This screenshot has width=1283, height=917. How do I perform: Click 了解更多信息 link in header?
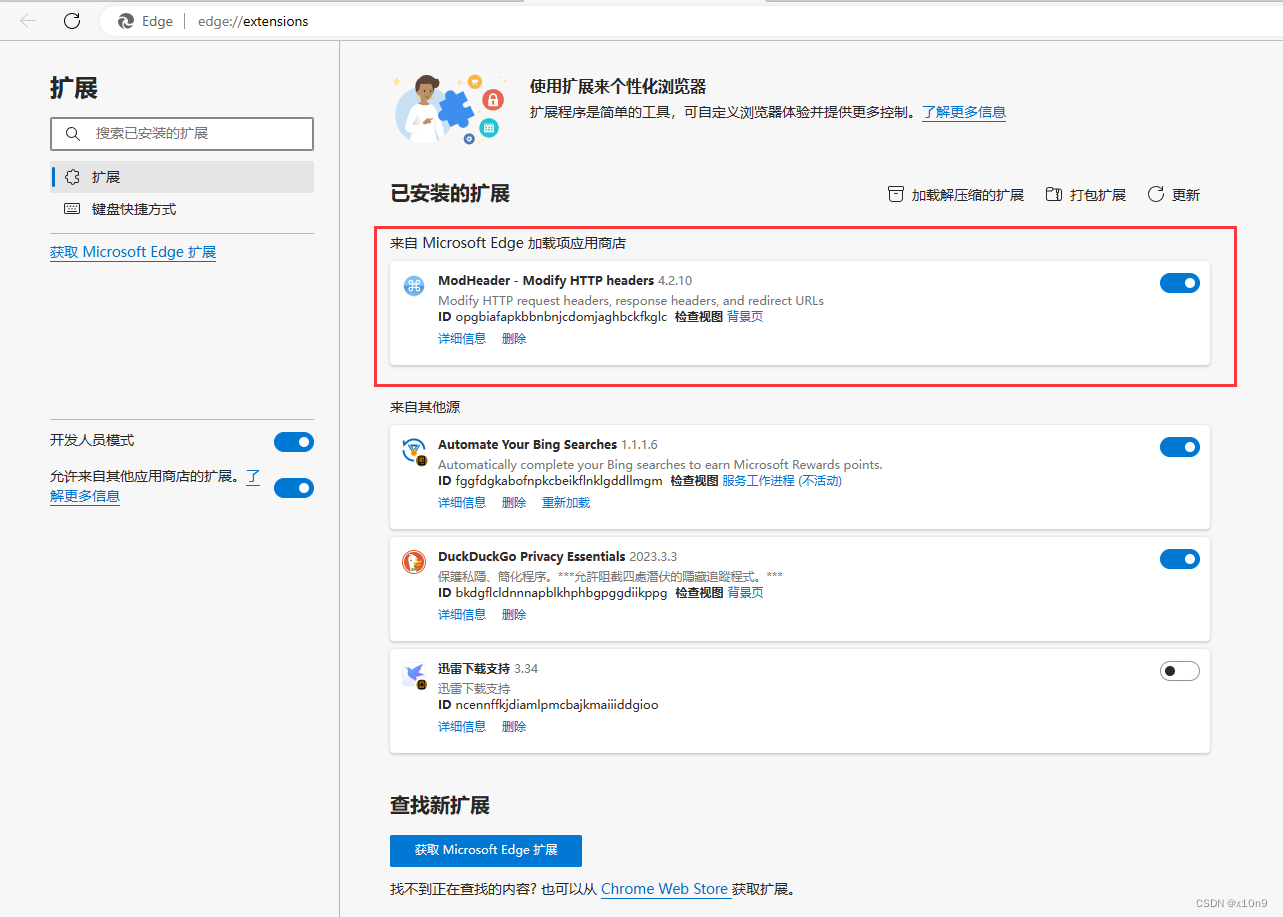pyautogui.click(x=964, y=112)
